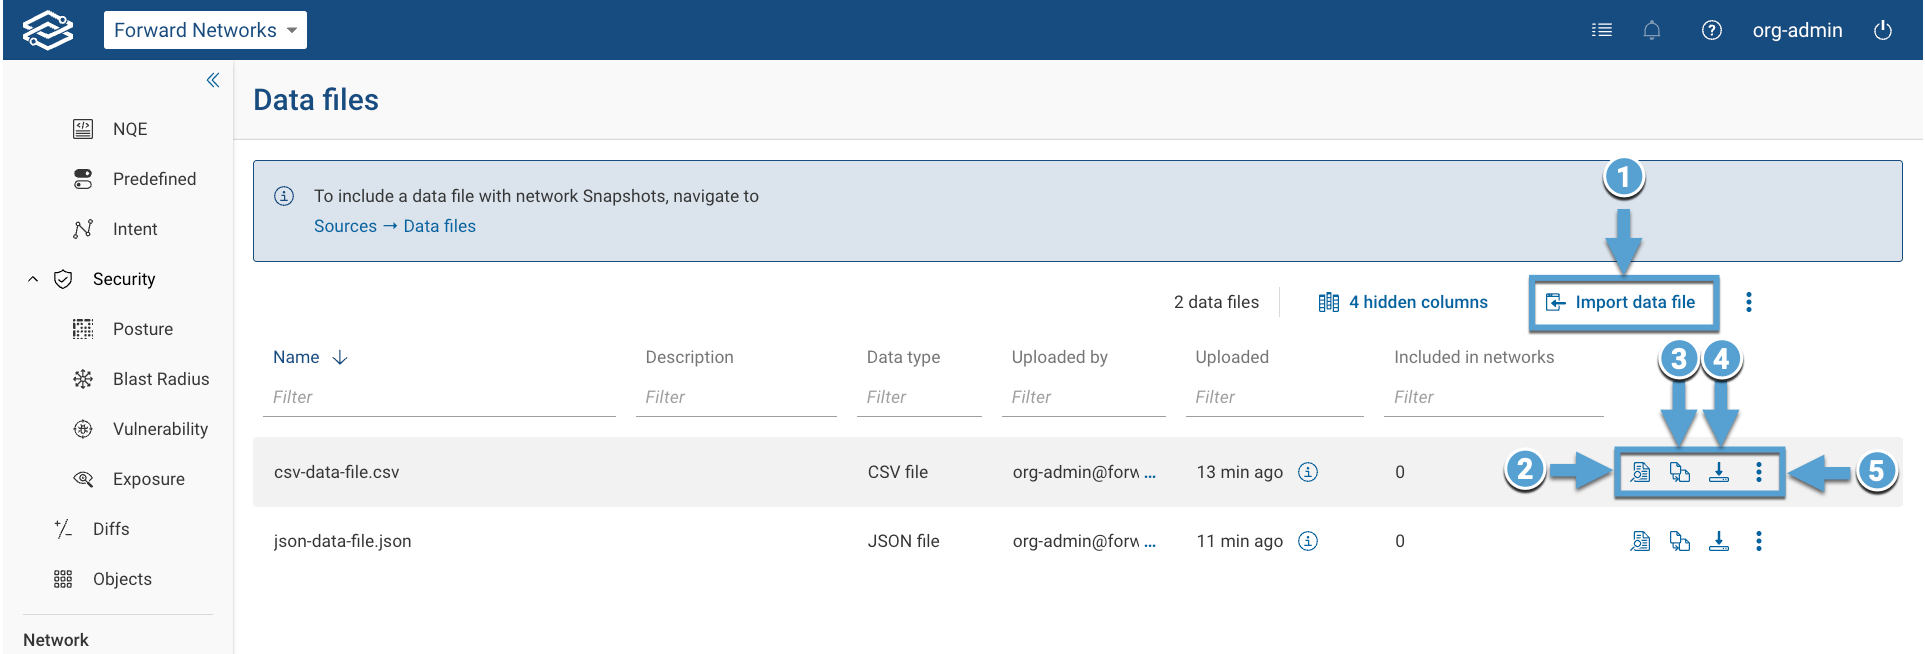The height and width of the screenshot is (654, 1925).
Task: Click the Objects grid icon
Action: pos(63,579)
